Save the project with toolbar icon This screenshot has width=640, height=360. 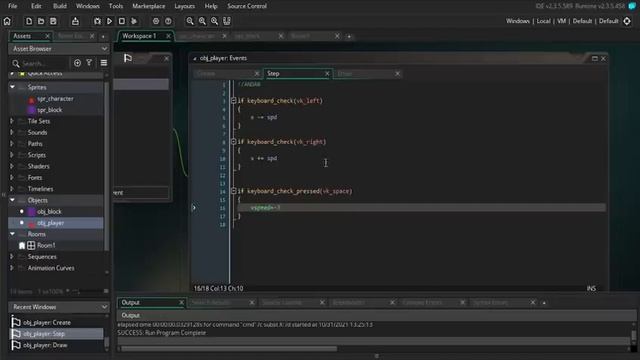tap(53, 21)
